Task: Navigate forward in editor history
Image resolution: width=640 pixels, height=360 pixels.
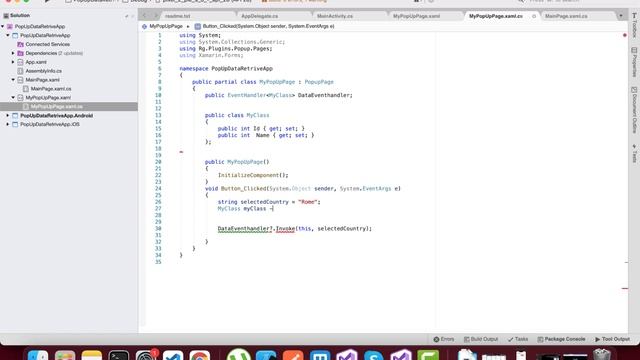Action: point(155,16)
